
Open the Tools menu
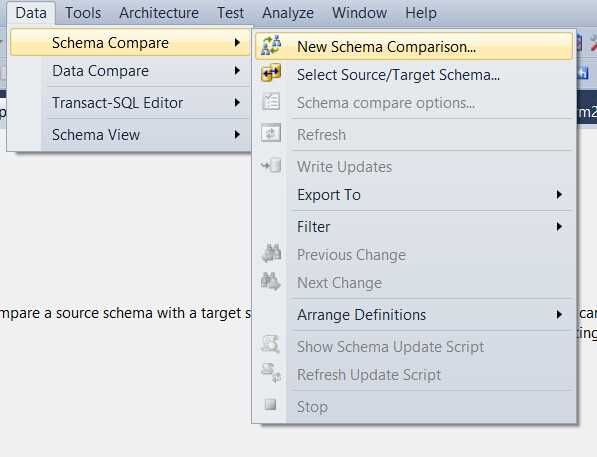(83, 13)
